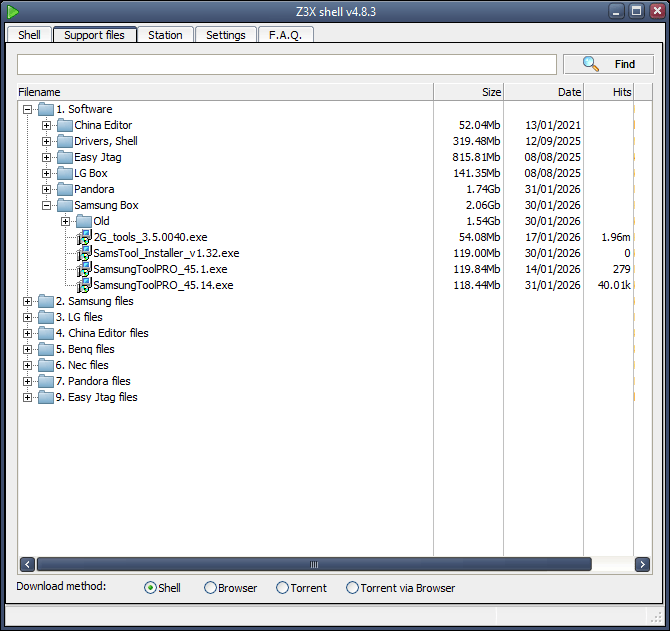Click the 3. LG files folder icon
Image resolution: width=670 pixels, height=631 pixels.
46,317
